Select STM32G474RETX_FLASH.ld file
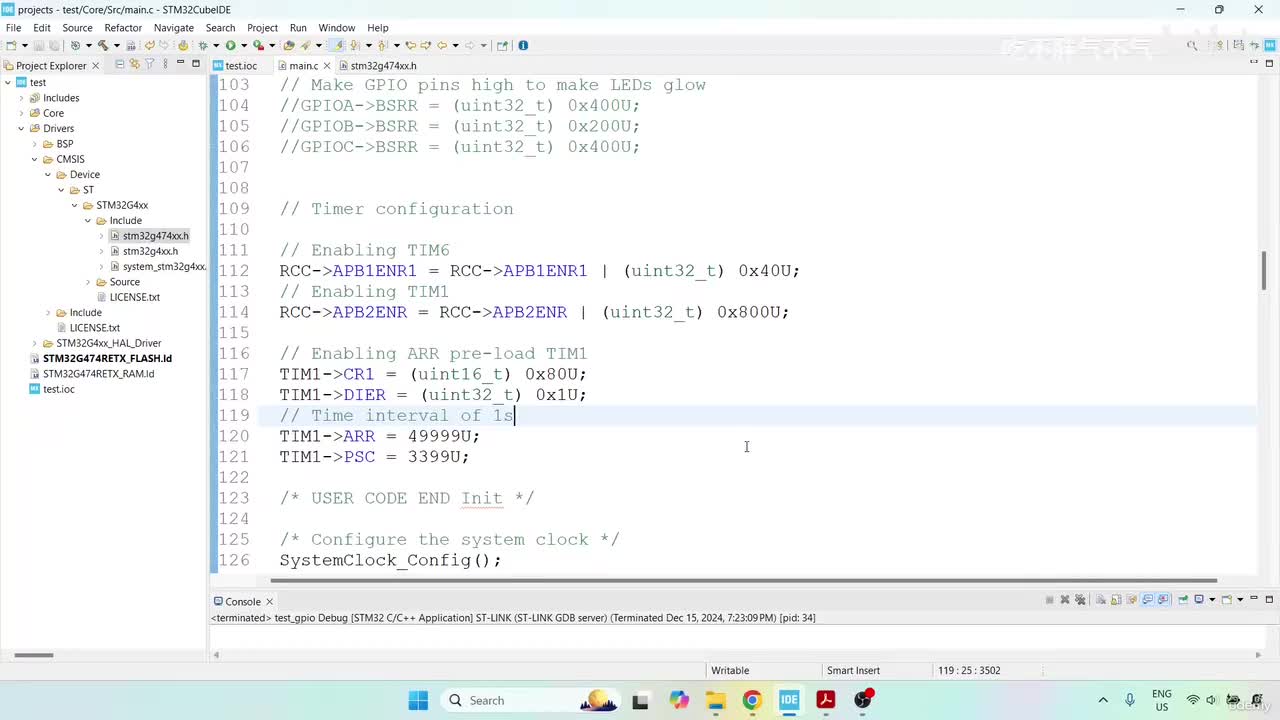 click(107, 358)
